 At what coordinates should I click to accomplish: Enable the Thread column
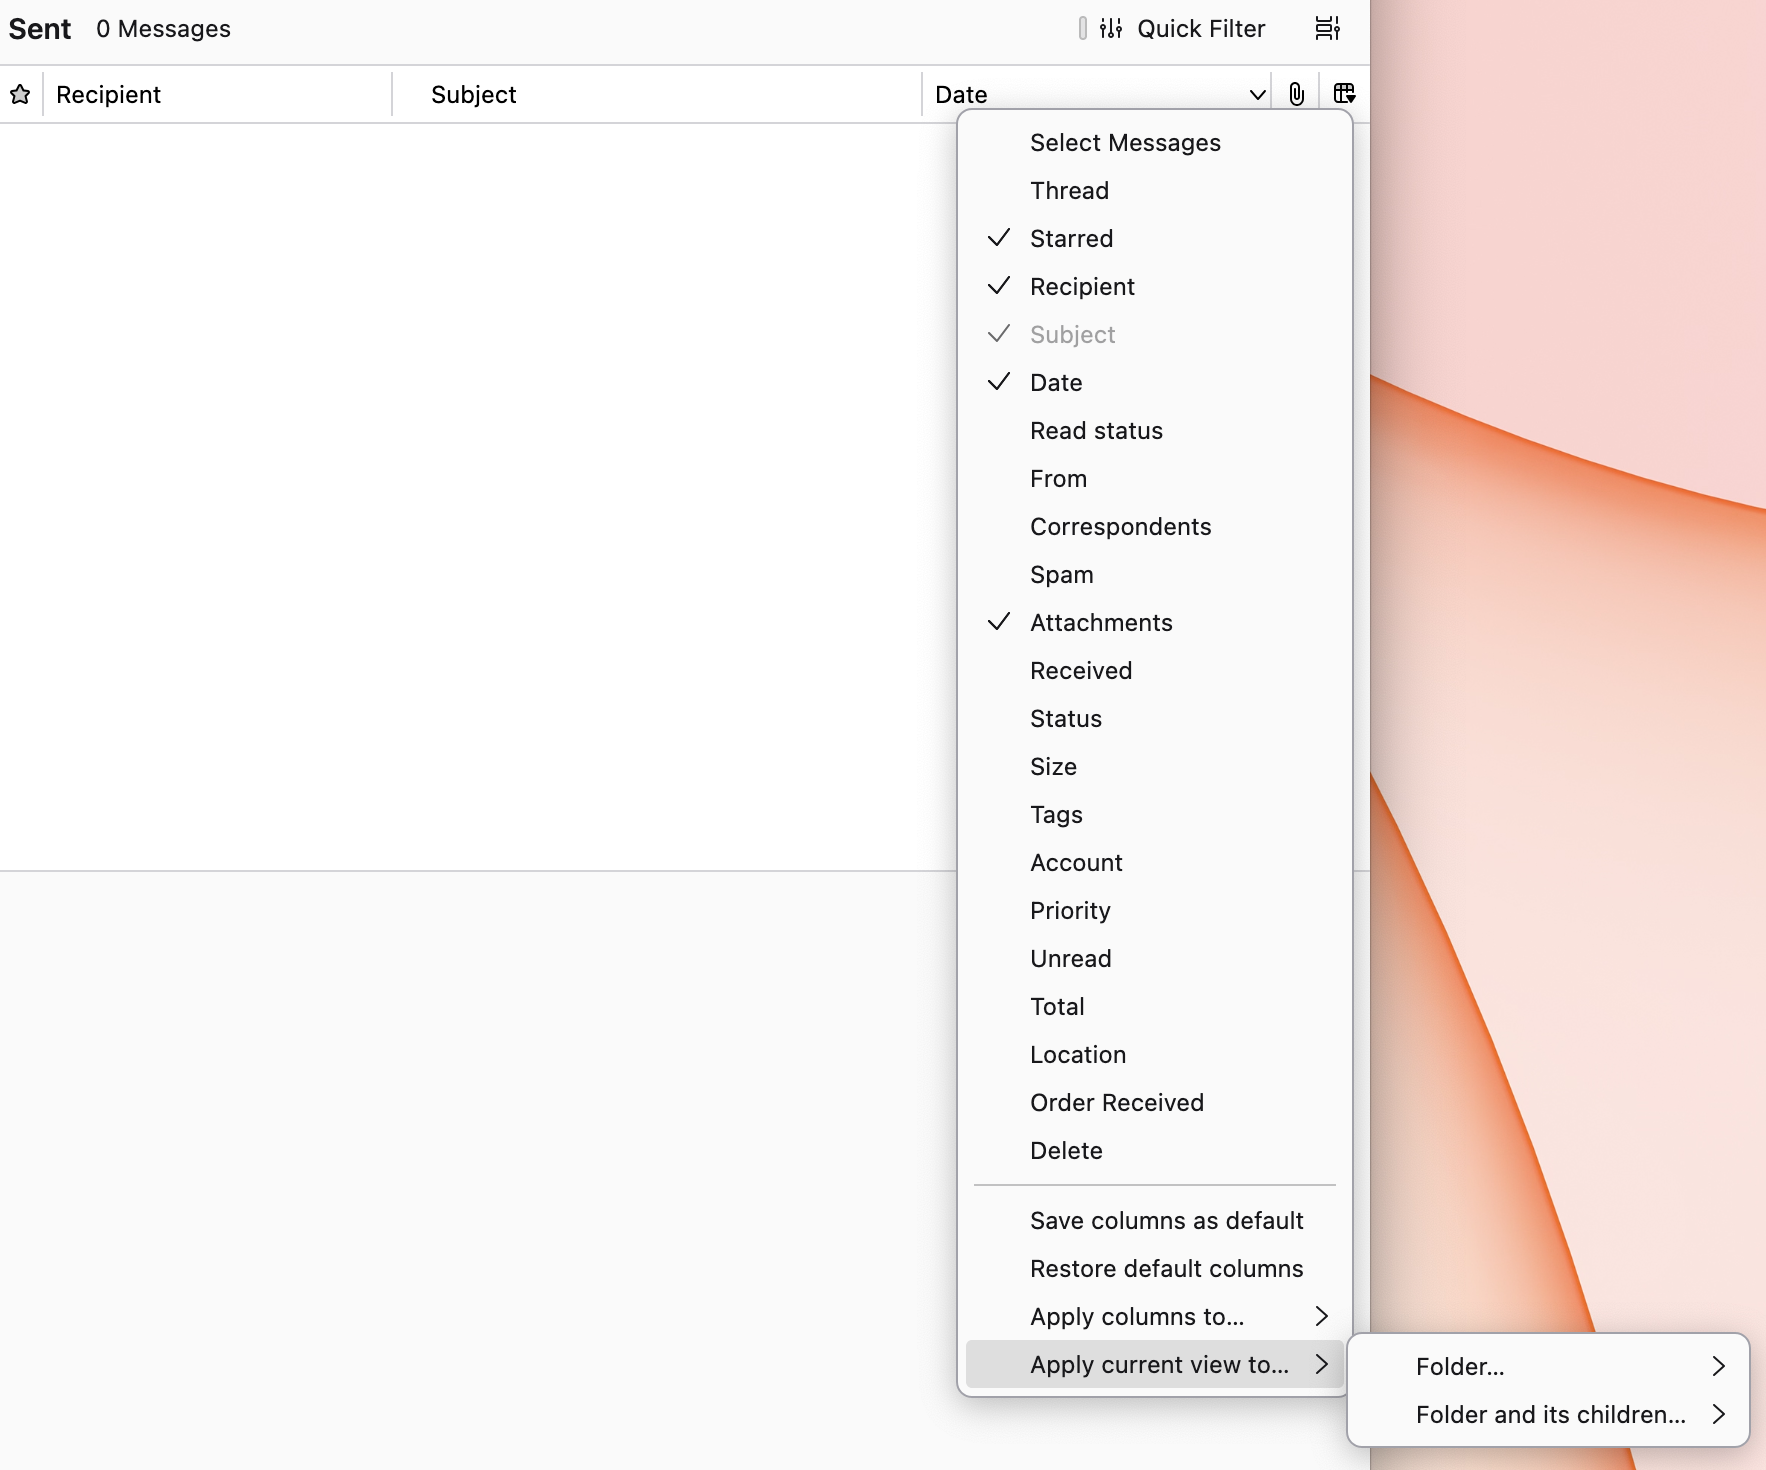click(1155, 190)
